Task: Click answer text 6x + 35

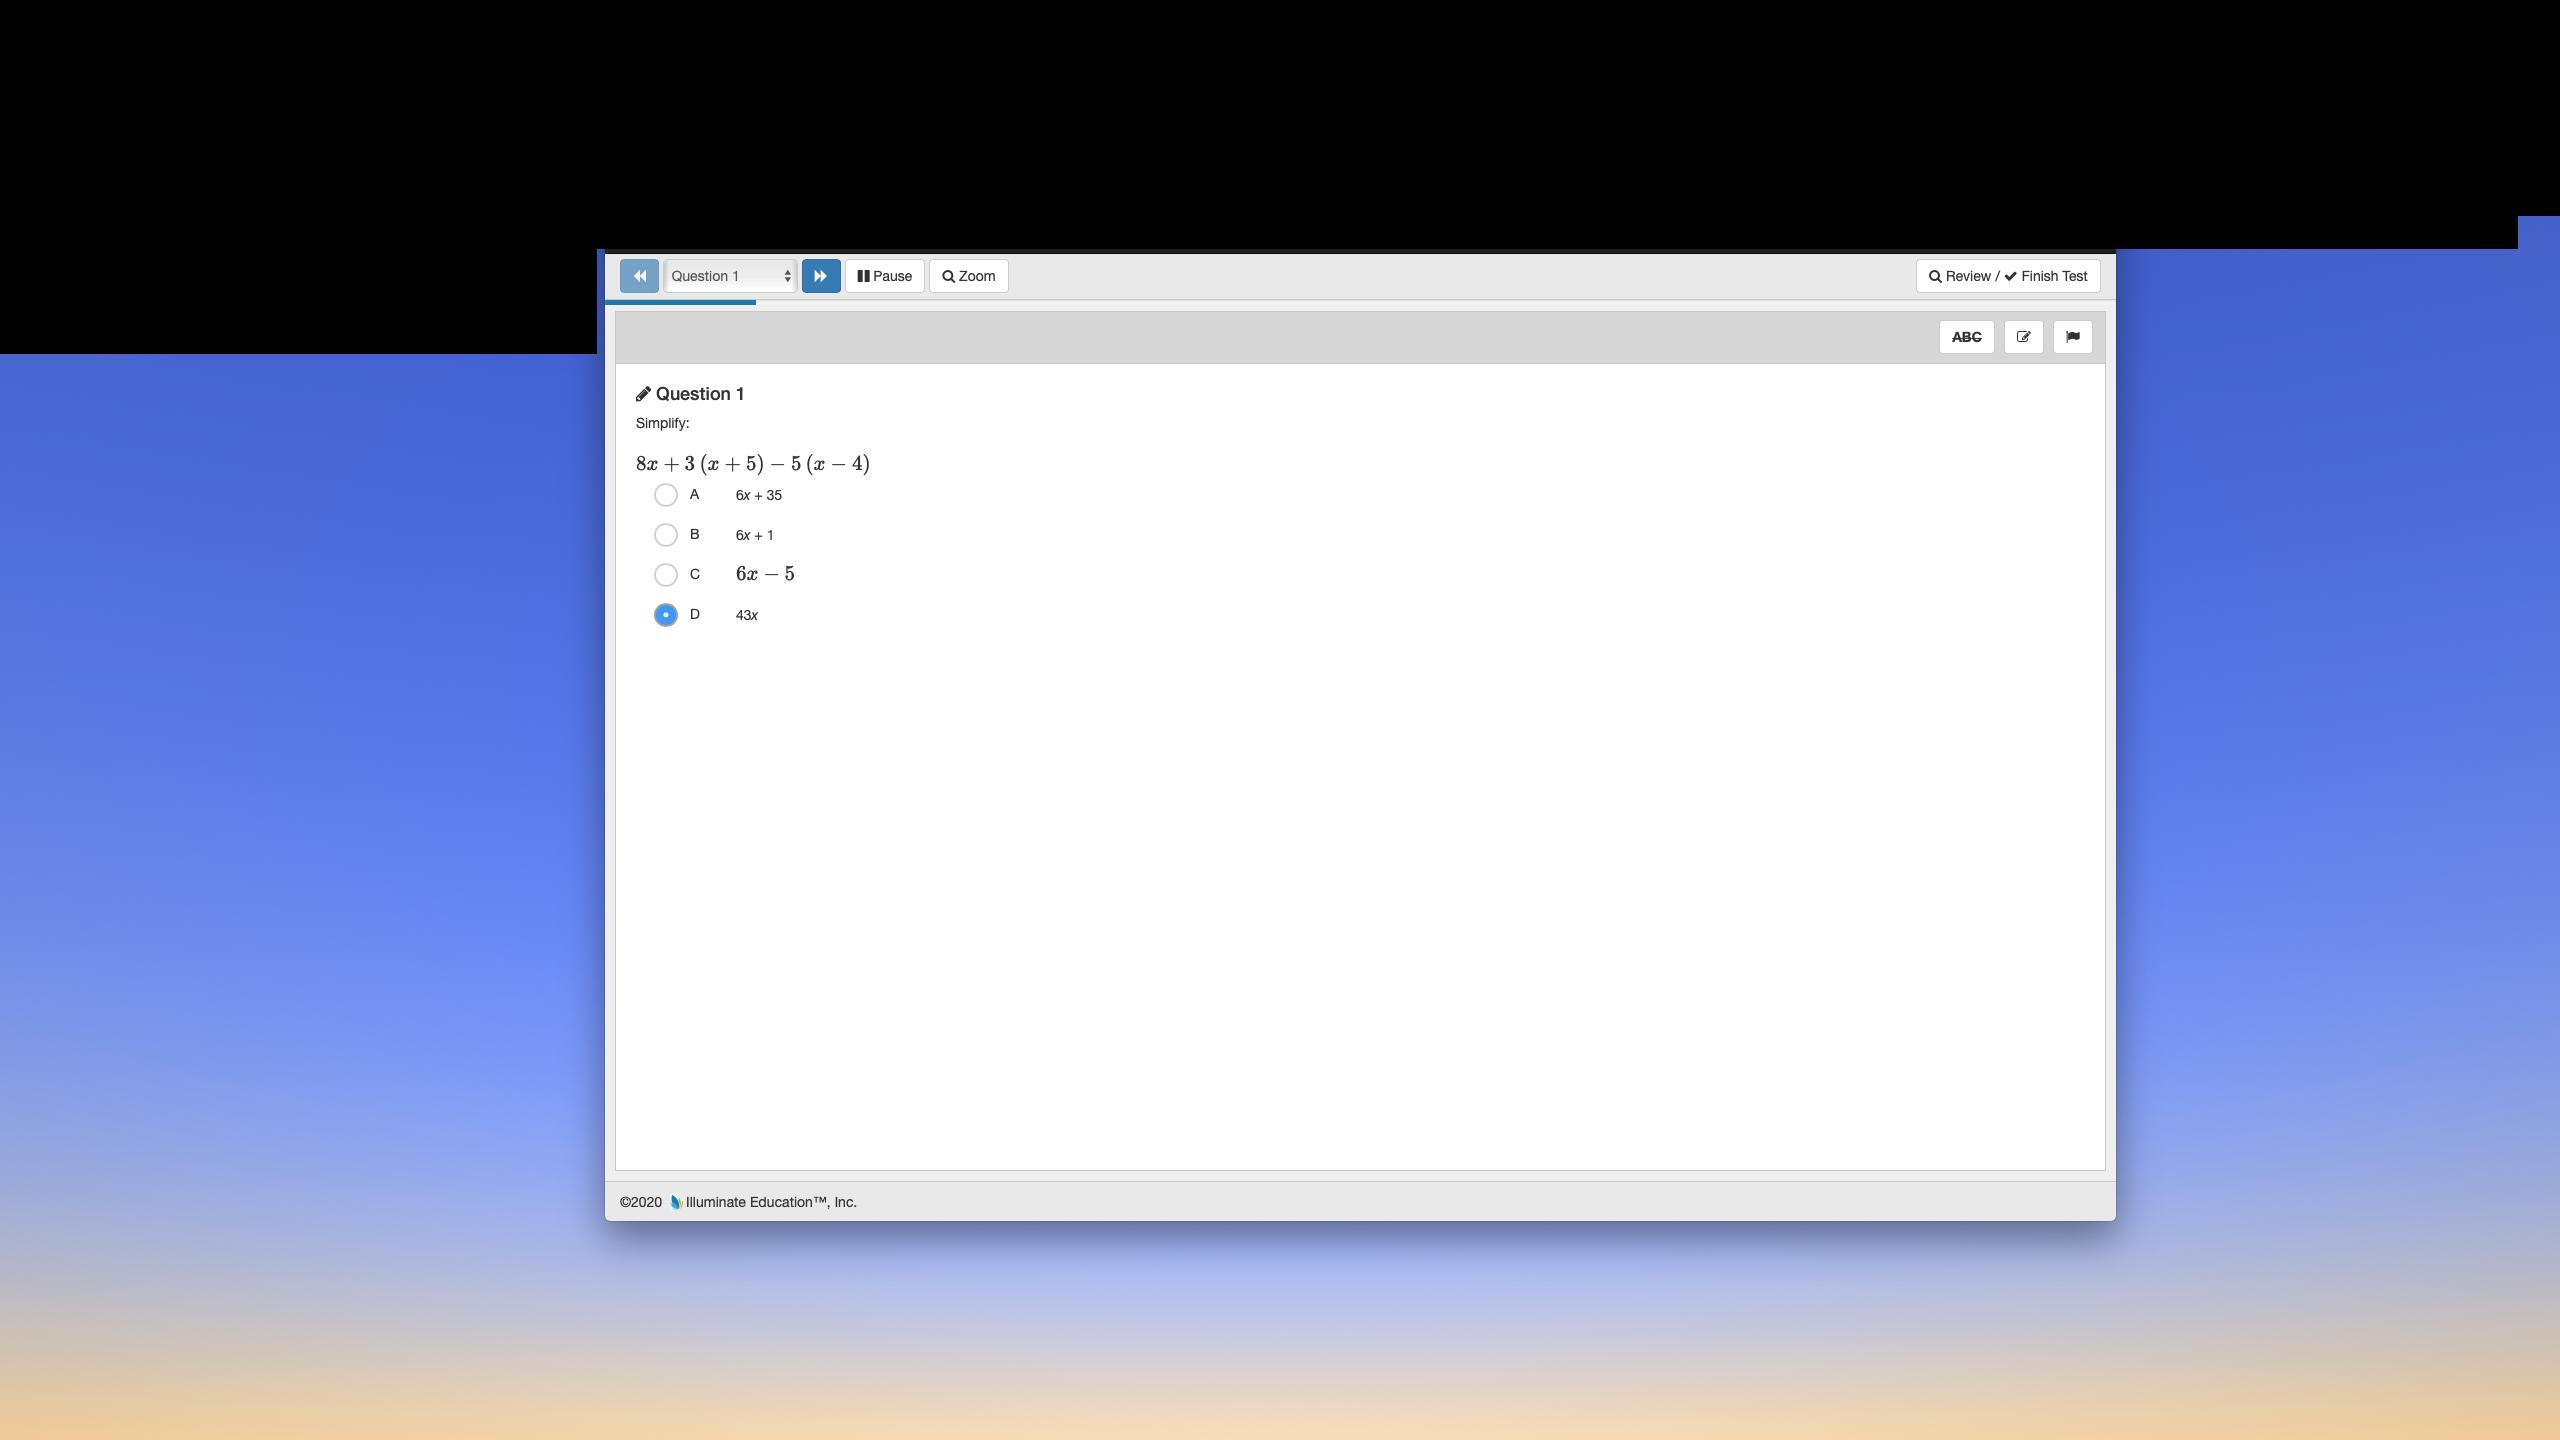Action: 758,496
